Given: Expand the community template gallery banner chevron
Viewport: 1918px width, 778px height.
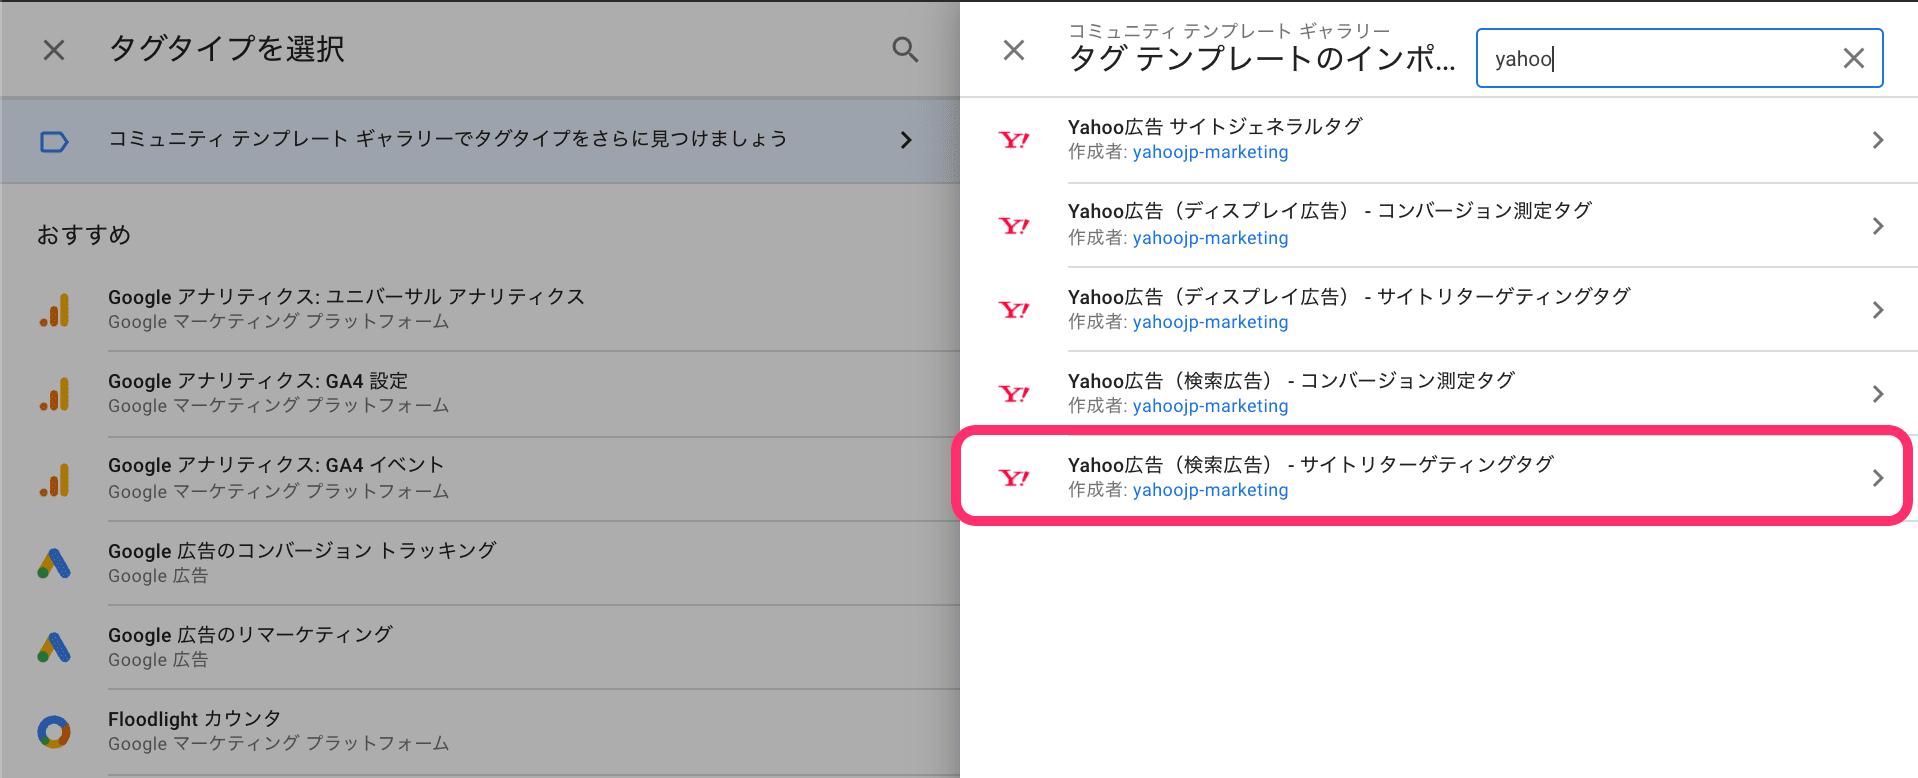Looking at the screenshot, I should coord(906,140).
